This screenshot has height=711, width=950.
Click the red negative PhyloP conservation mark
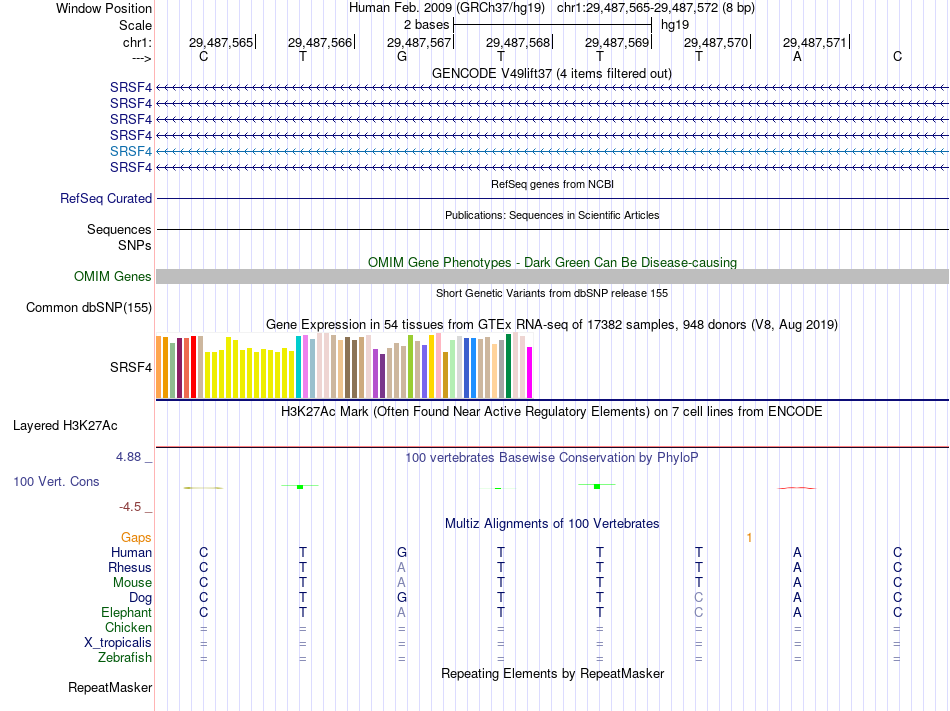pyautogui.click(x=797, y=488)
